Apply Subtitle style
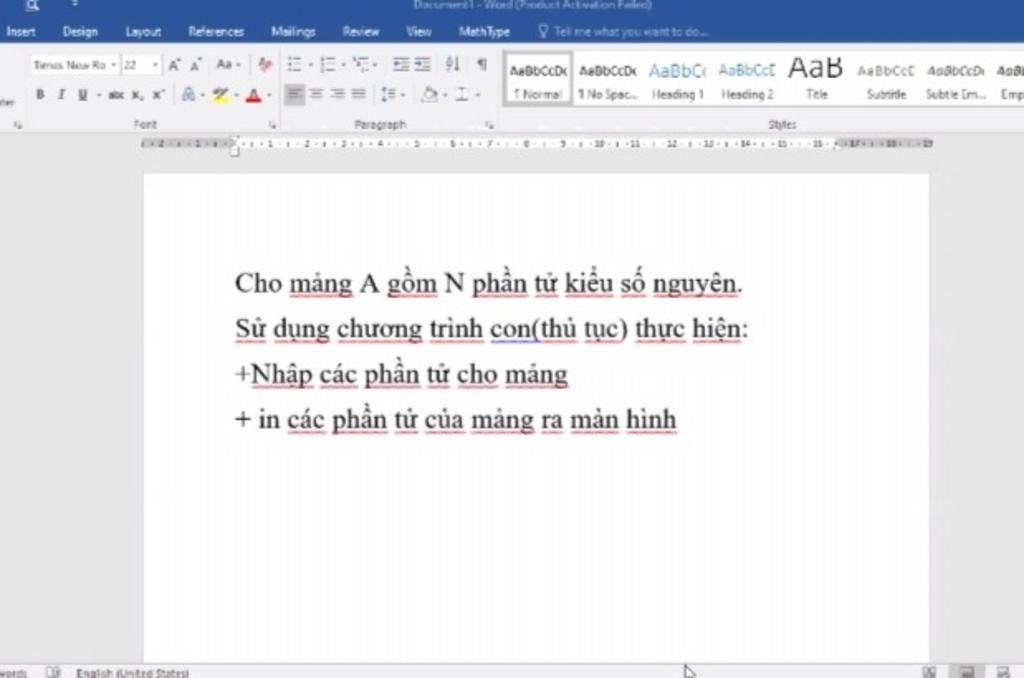Image resolution: width=1024 pixels, height=678 pixels. pyautogui.click(x=886, y=79)
